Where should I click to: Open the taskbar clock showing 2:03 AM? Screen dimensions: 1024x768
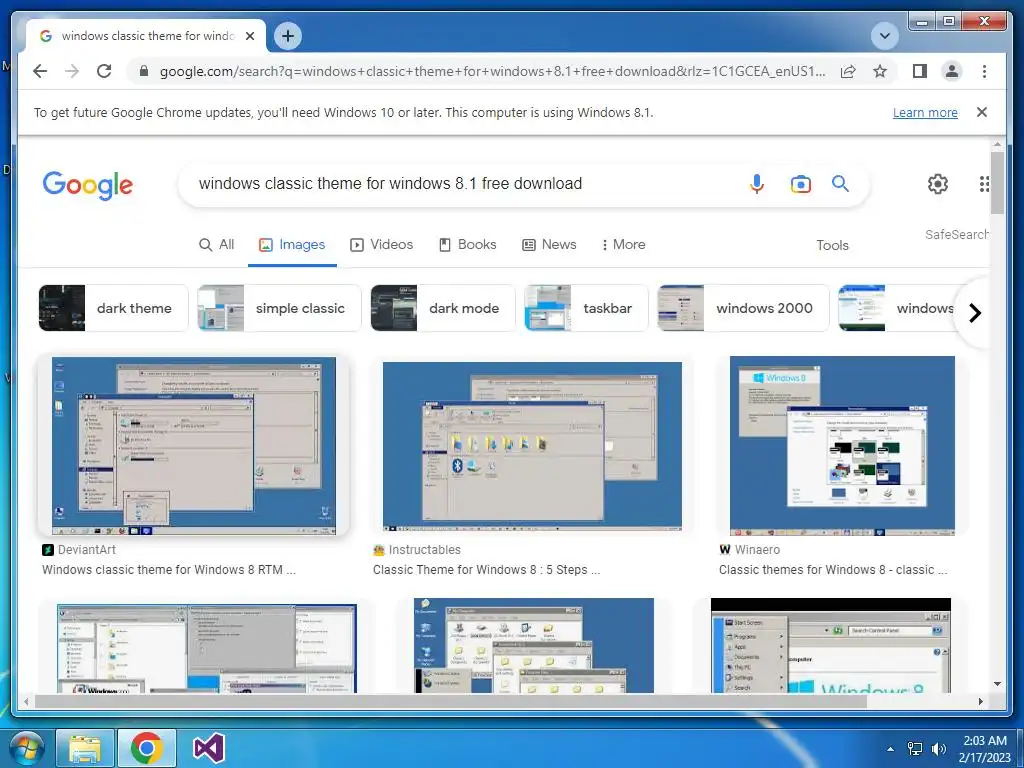tap(985, 749)
